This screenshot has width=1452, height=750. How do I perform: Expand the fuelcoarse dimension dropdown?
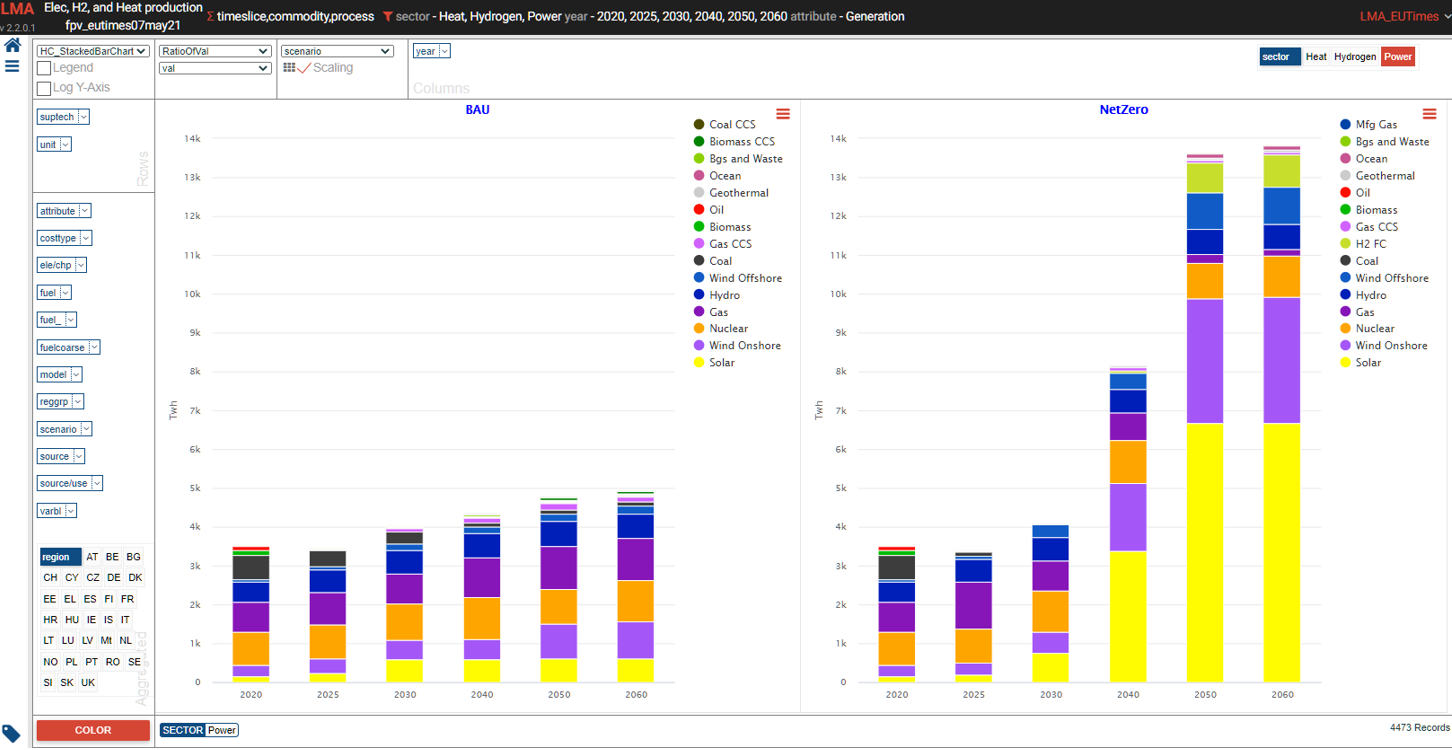click(x=69, y=347)
